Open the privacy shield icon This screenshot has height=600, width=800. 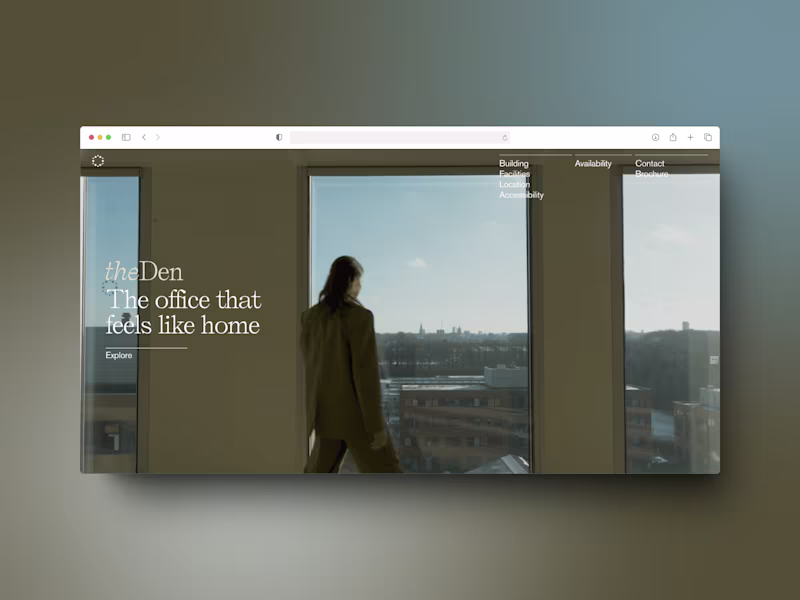coord(279,137)
